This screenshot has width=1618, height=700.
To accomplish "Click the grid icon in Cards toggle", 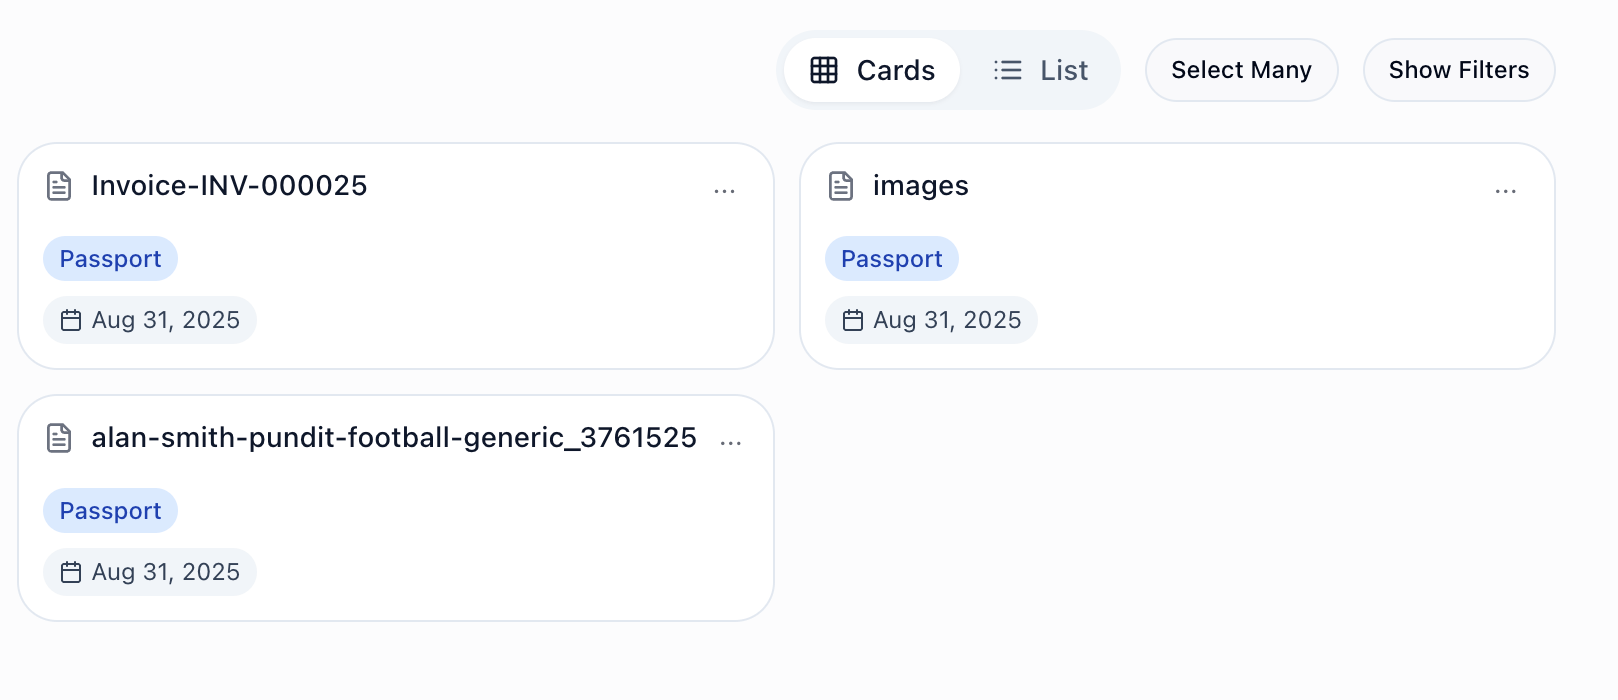I will point(824,70).
